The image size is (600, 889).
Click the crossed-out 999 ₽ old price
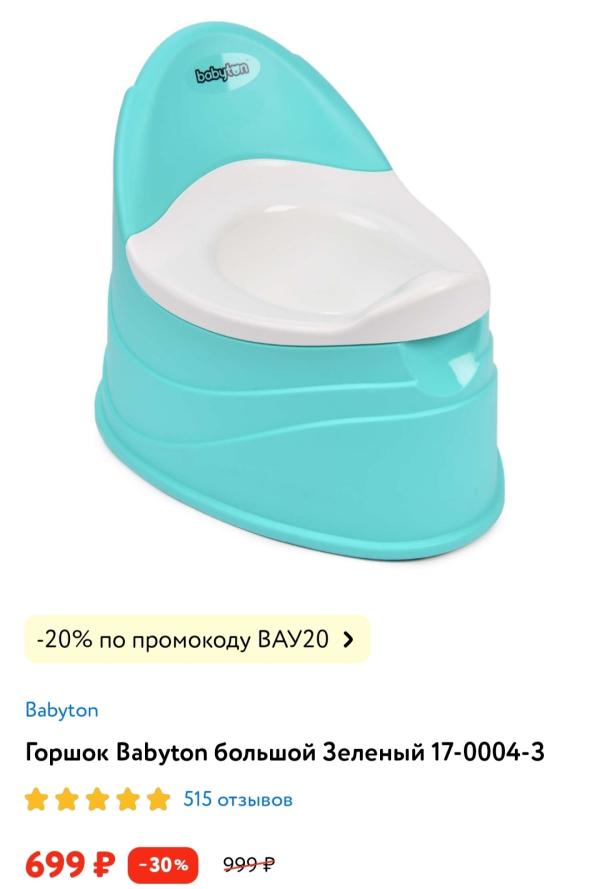(x=249, y=864)
